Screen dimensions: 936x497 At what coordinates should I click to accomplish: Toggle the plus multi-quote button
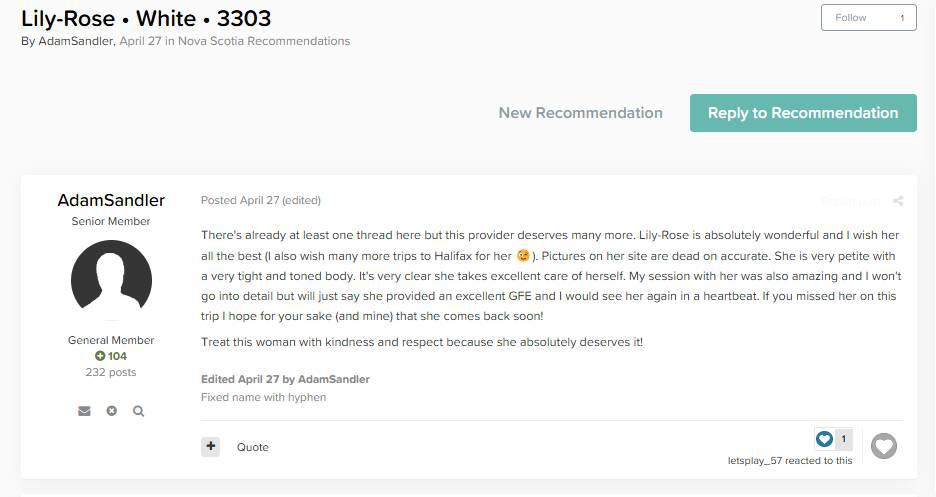[x=210, y=447]
